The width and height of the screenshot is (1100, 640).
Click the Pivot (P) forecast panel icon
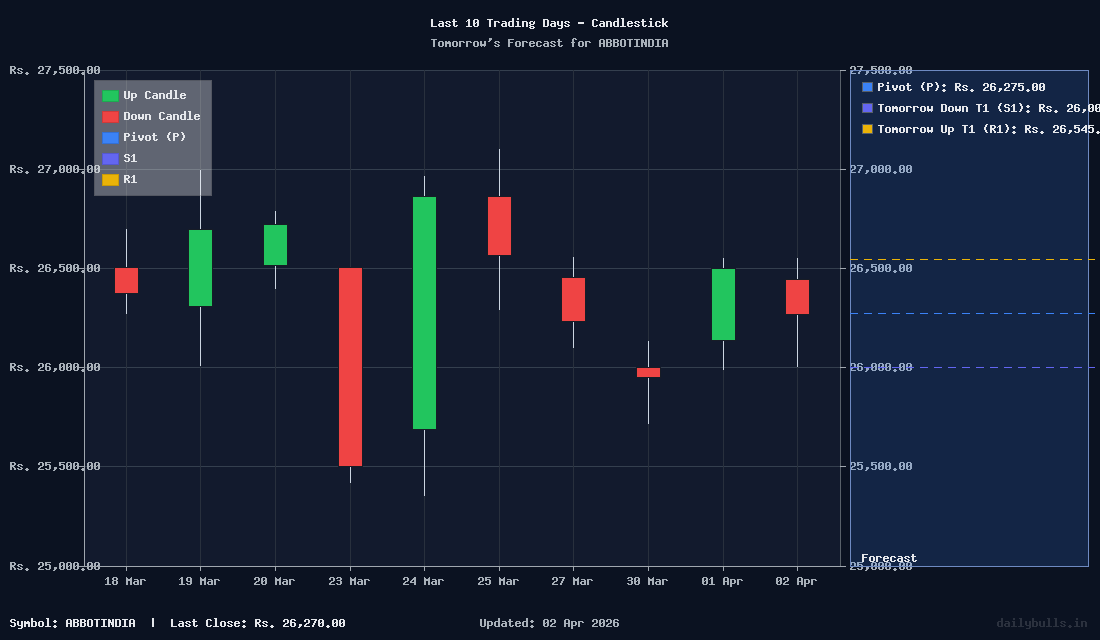866,87
